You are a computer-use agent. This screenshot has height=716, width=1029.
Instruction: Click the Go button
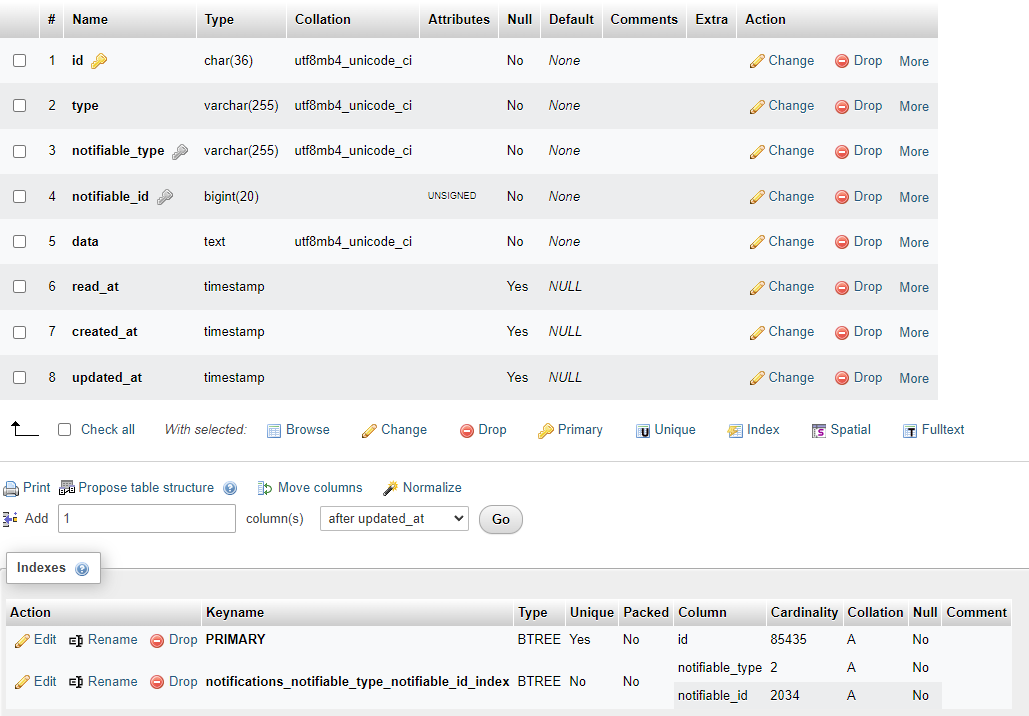pyautogui.click(x=500, y=519)
